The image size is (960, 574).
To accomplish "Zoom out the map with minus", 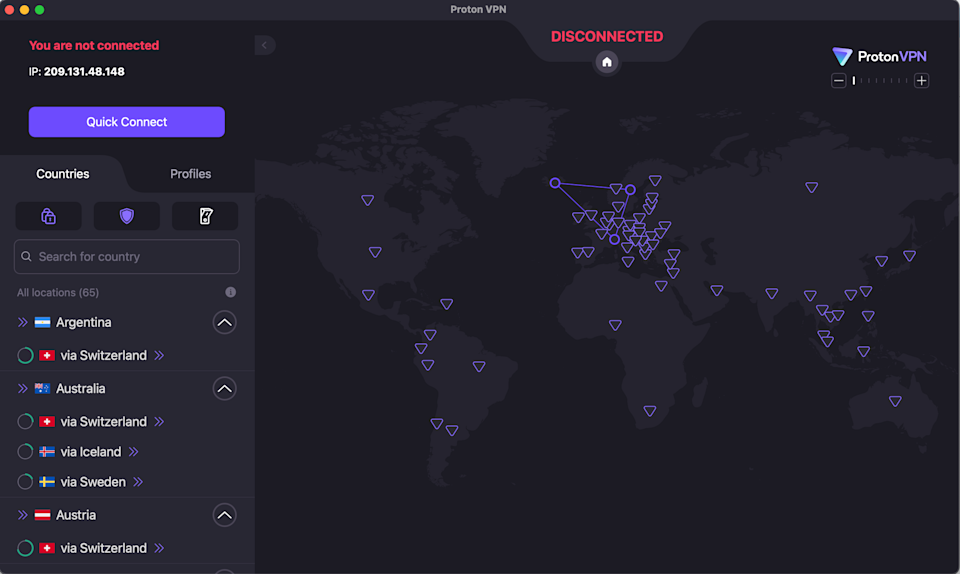I will pos(839,81).
